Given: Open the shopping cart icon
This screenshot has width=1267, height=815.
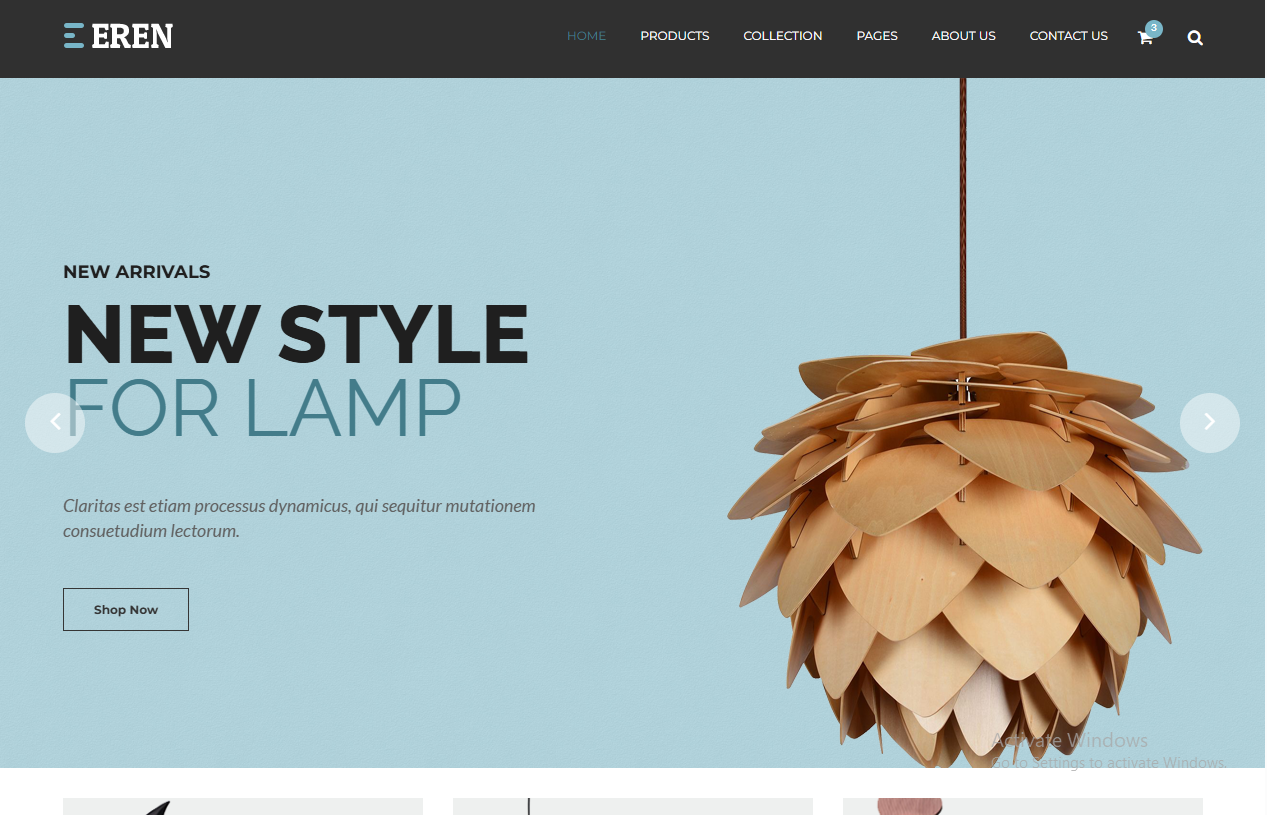Looking at the screenshot, I should point(1145,38).
